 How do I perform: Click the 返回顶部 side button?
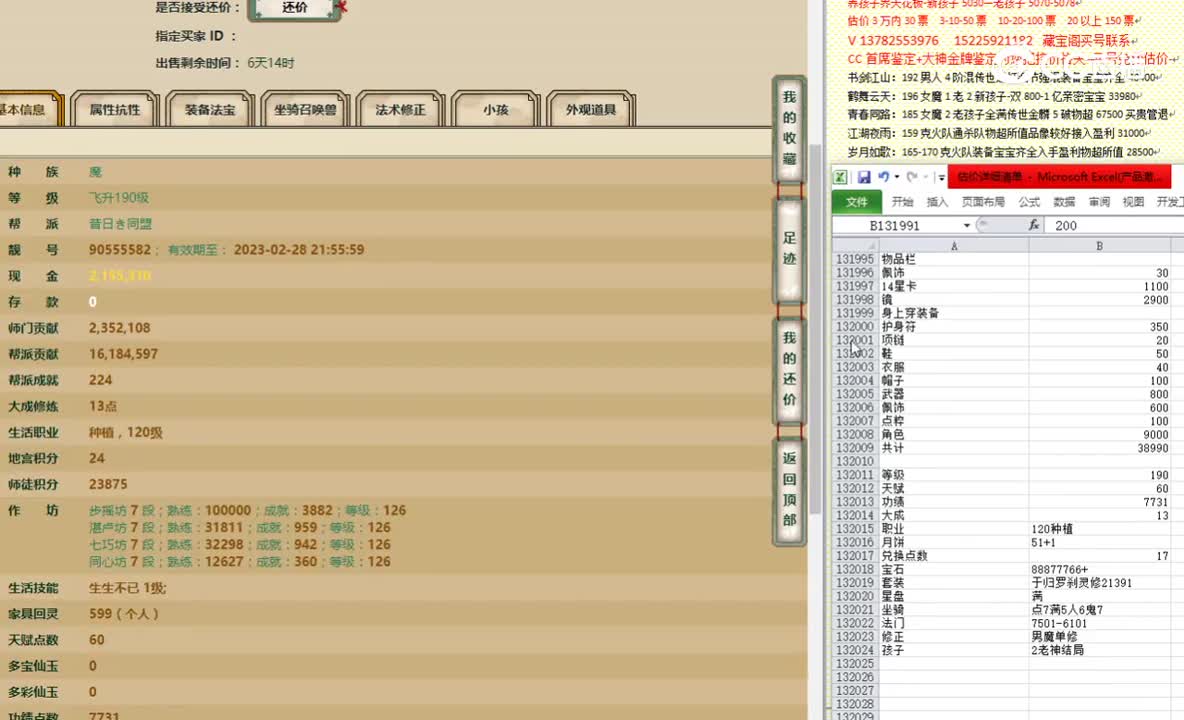click(x=789, y=490)
